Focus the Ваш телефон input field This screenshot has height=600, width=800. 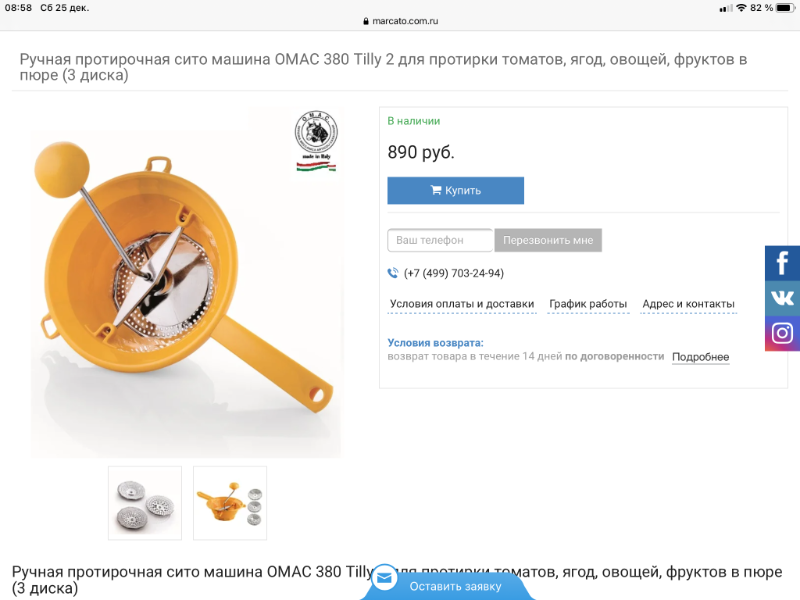pyautogui.click(x=440, y=240)
